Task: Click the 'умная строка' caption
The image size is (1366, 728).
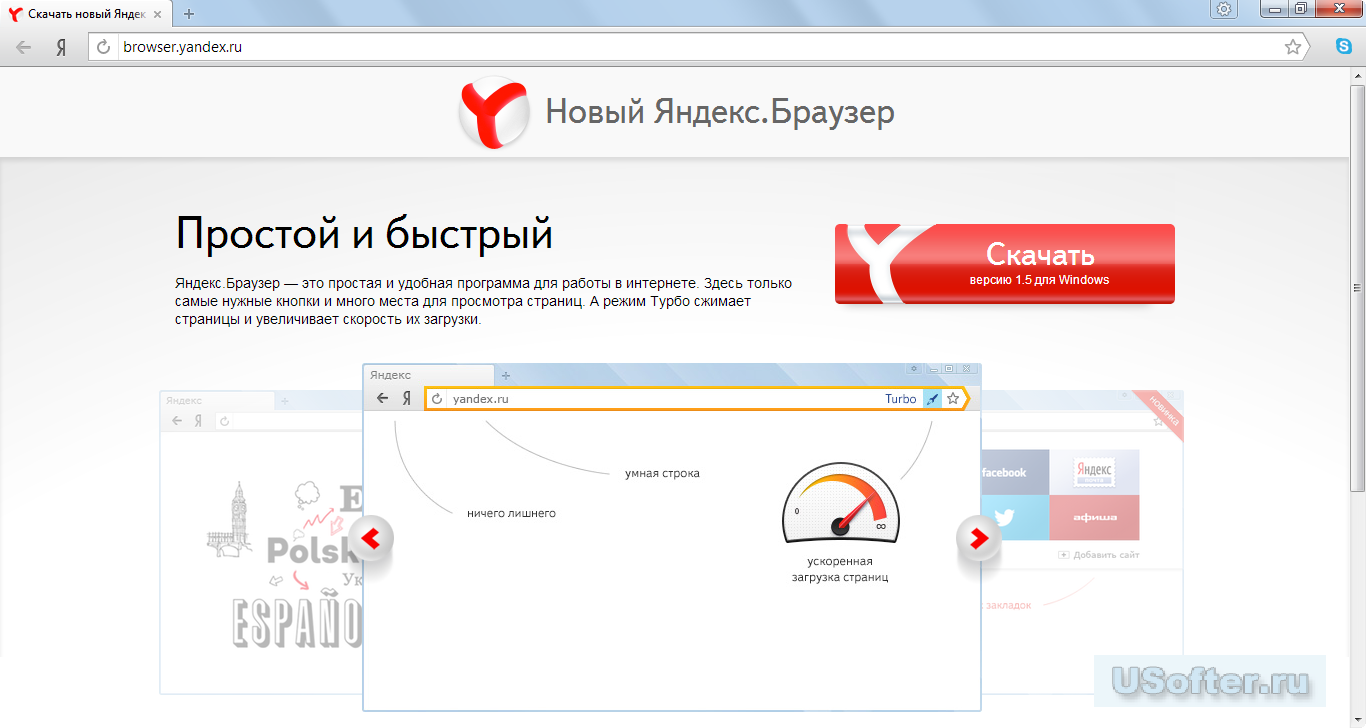Action: coord(662,473)
